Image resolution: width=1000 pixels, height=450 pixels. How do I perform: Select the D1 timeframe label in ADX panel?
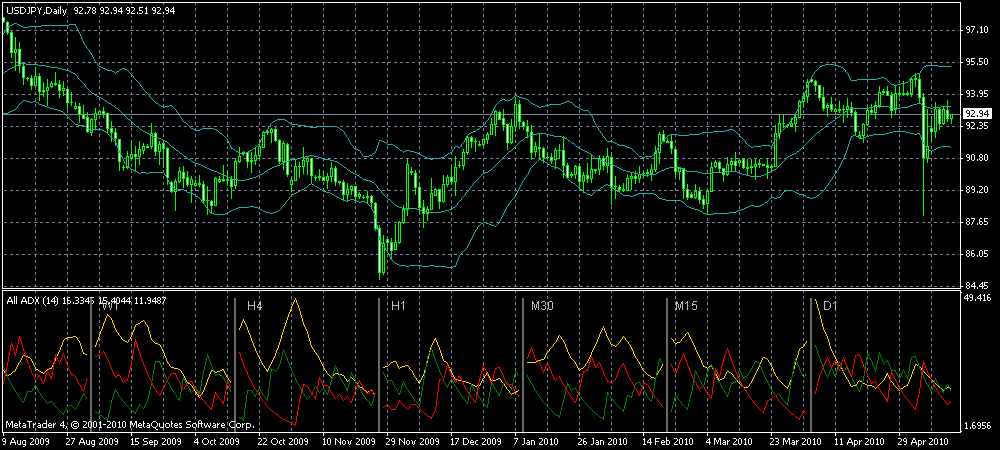830,307
